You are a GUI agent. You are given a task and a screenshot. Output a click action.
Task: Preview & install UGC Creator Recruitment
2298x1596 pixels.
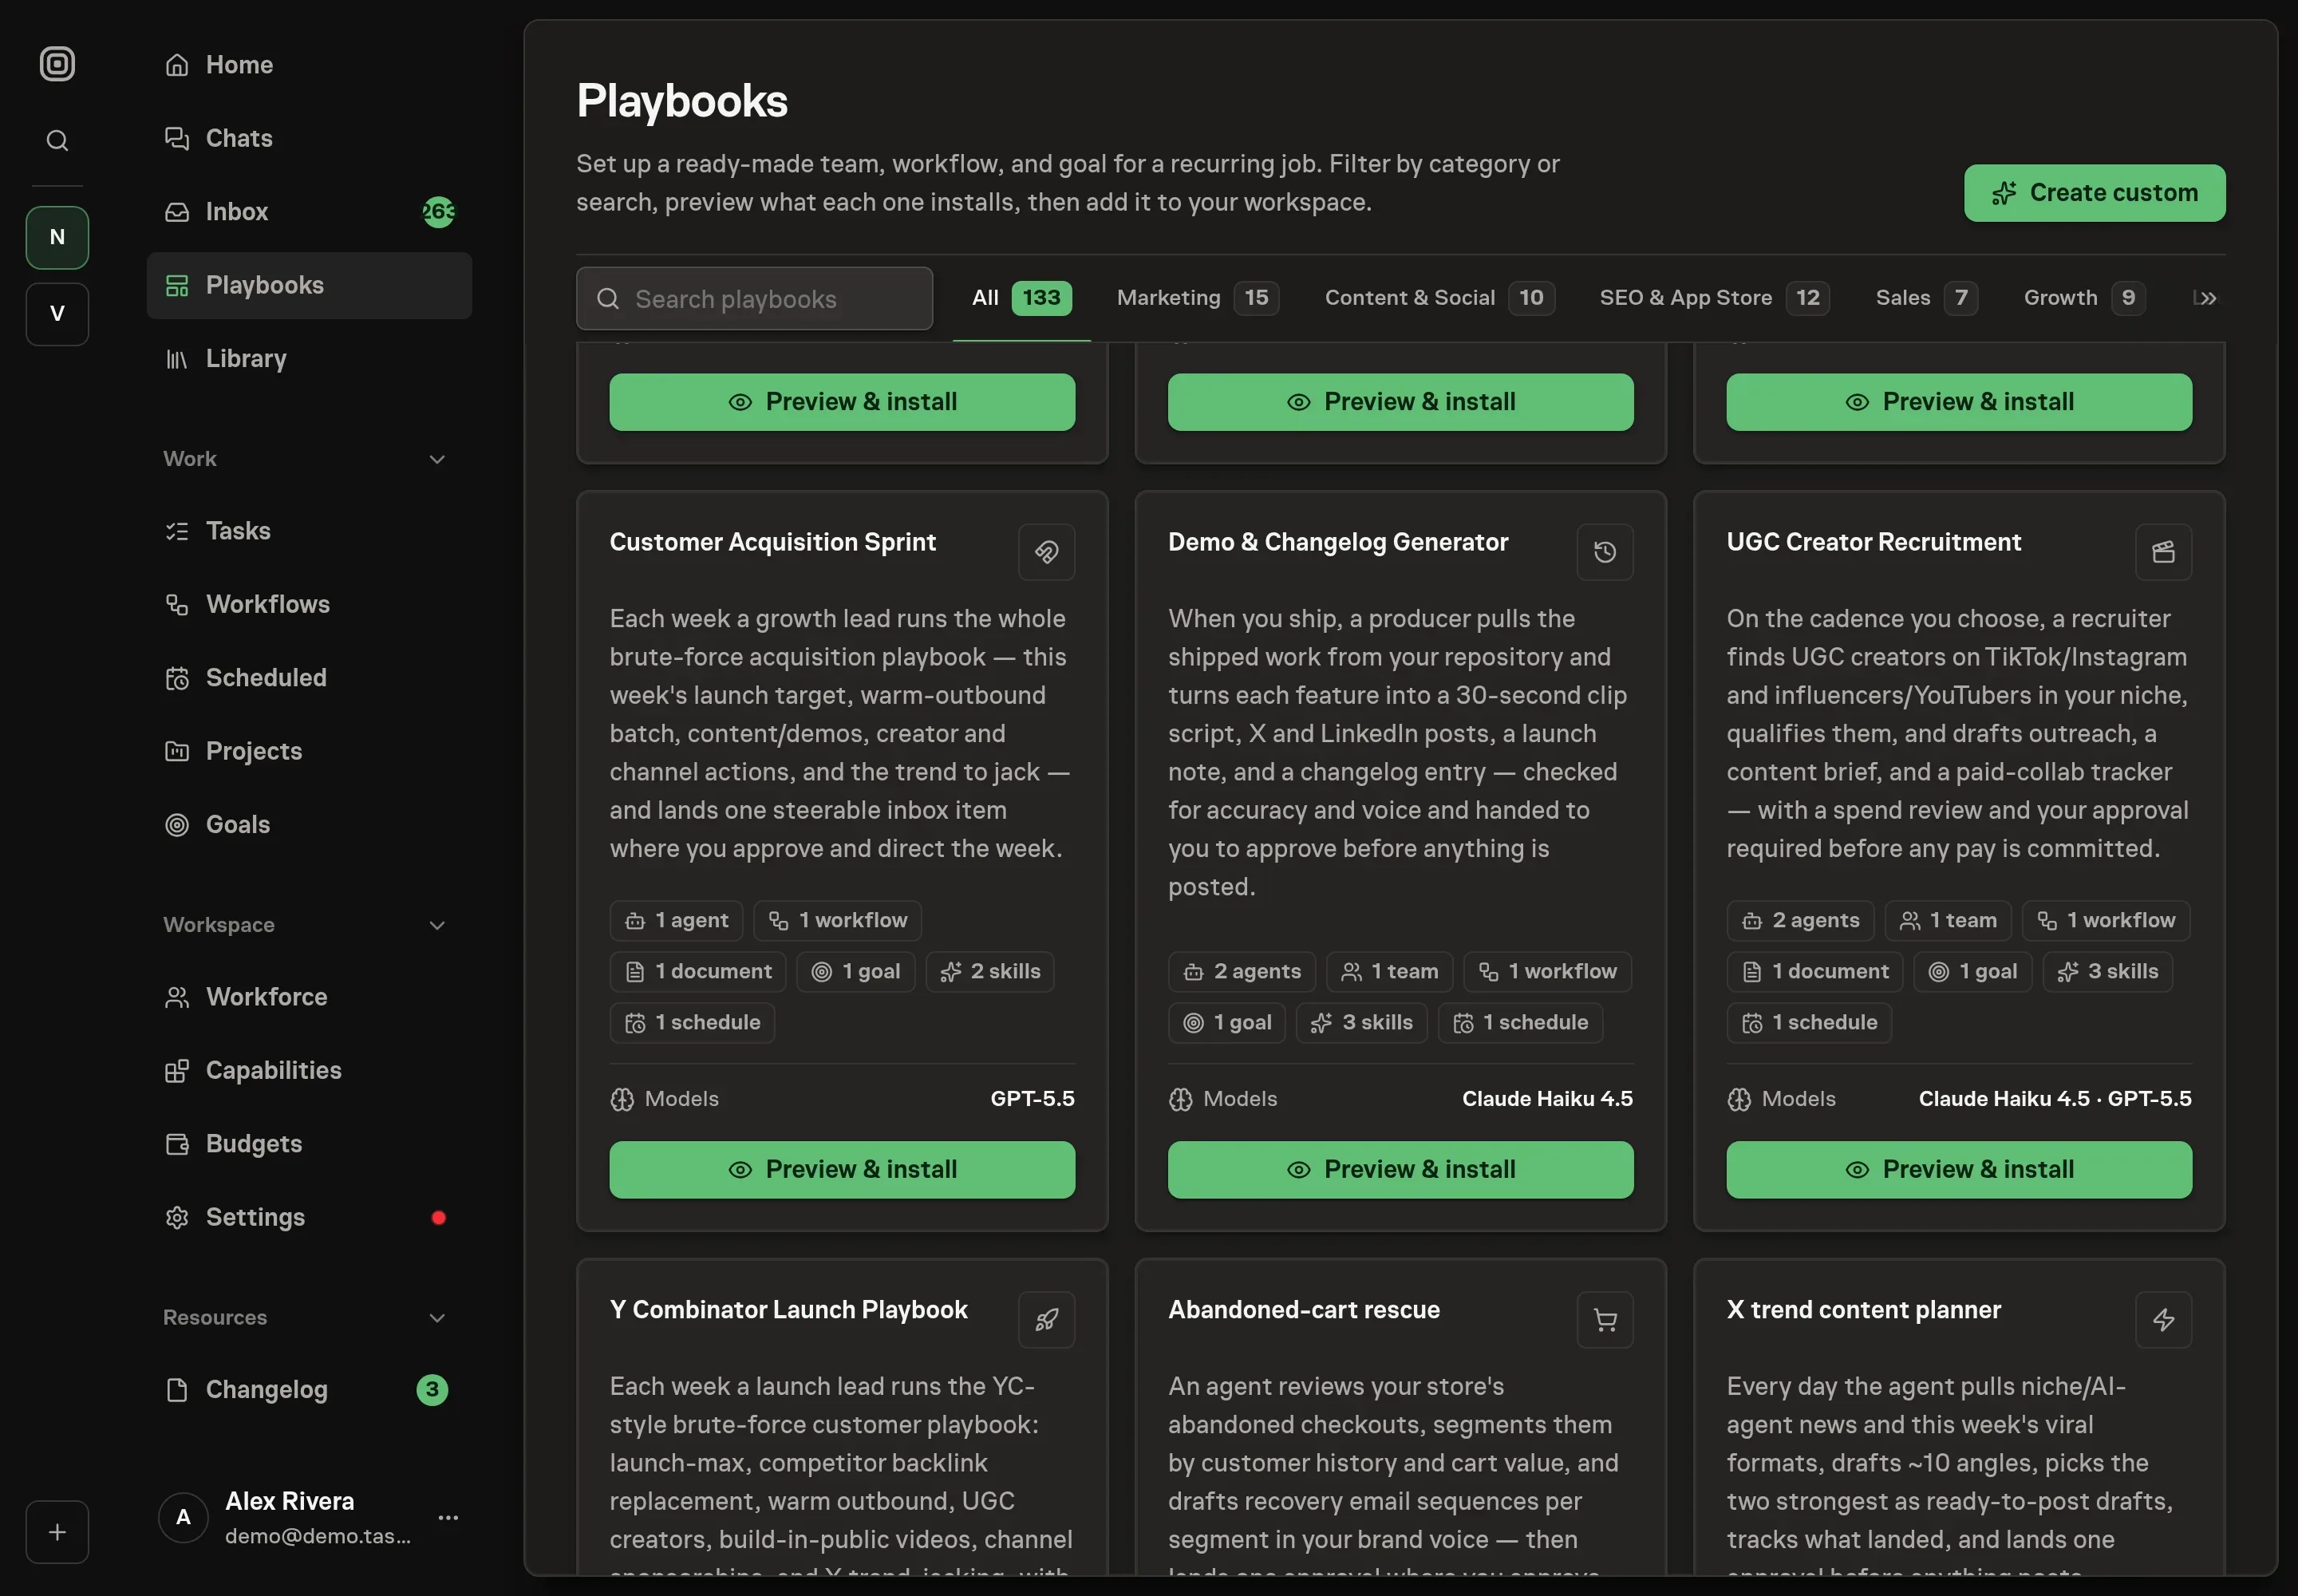coord(1959,1170)
